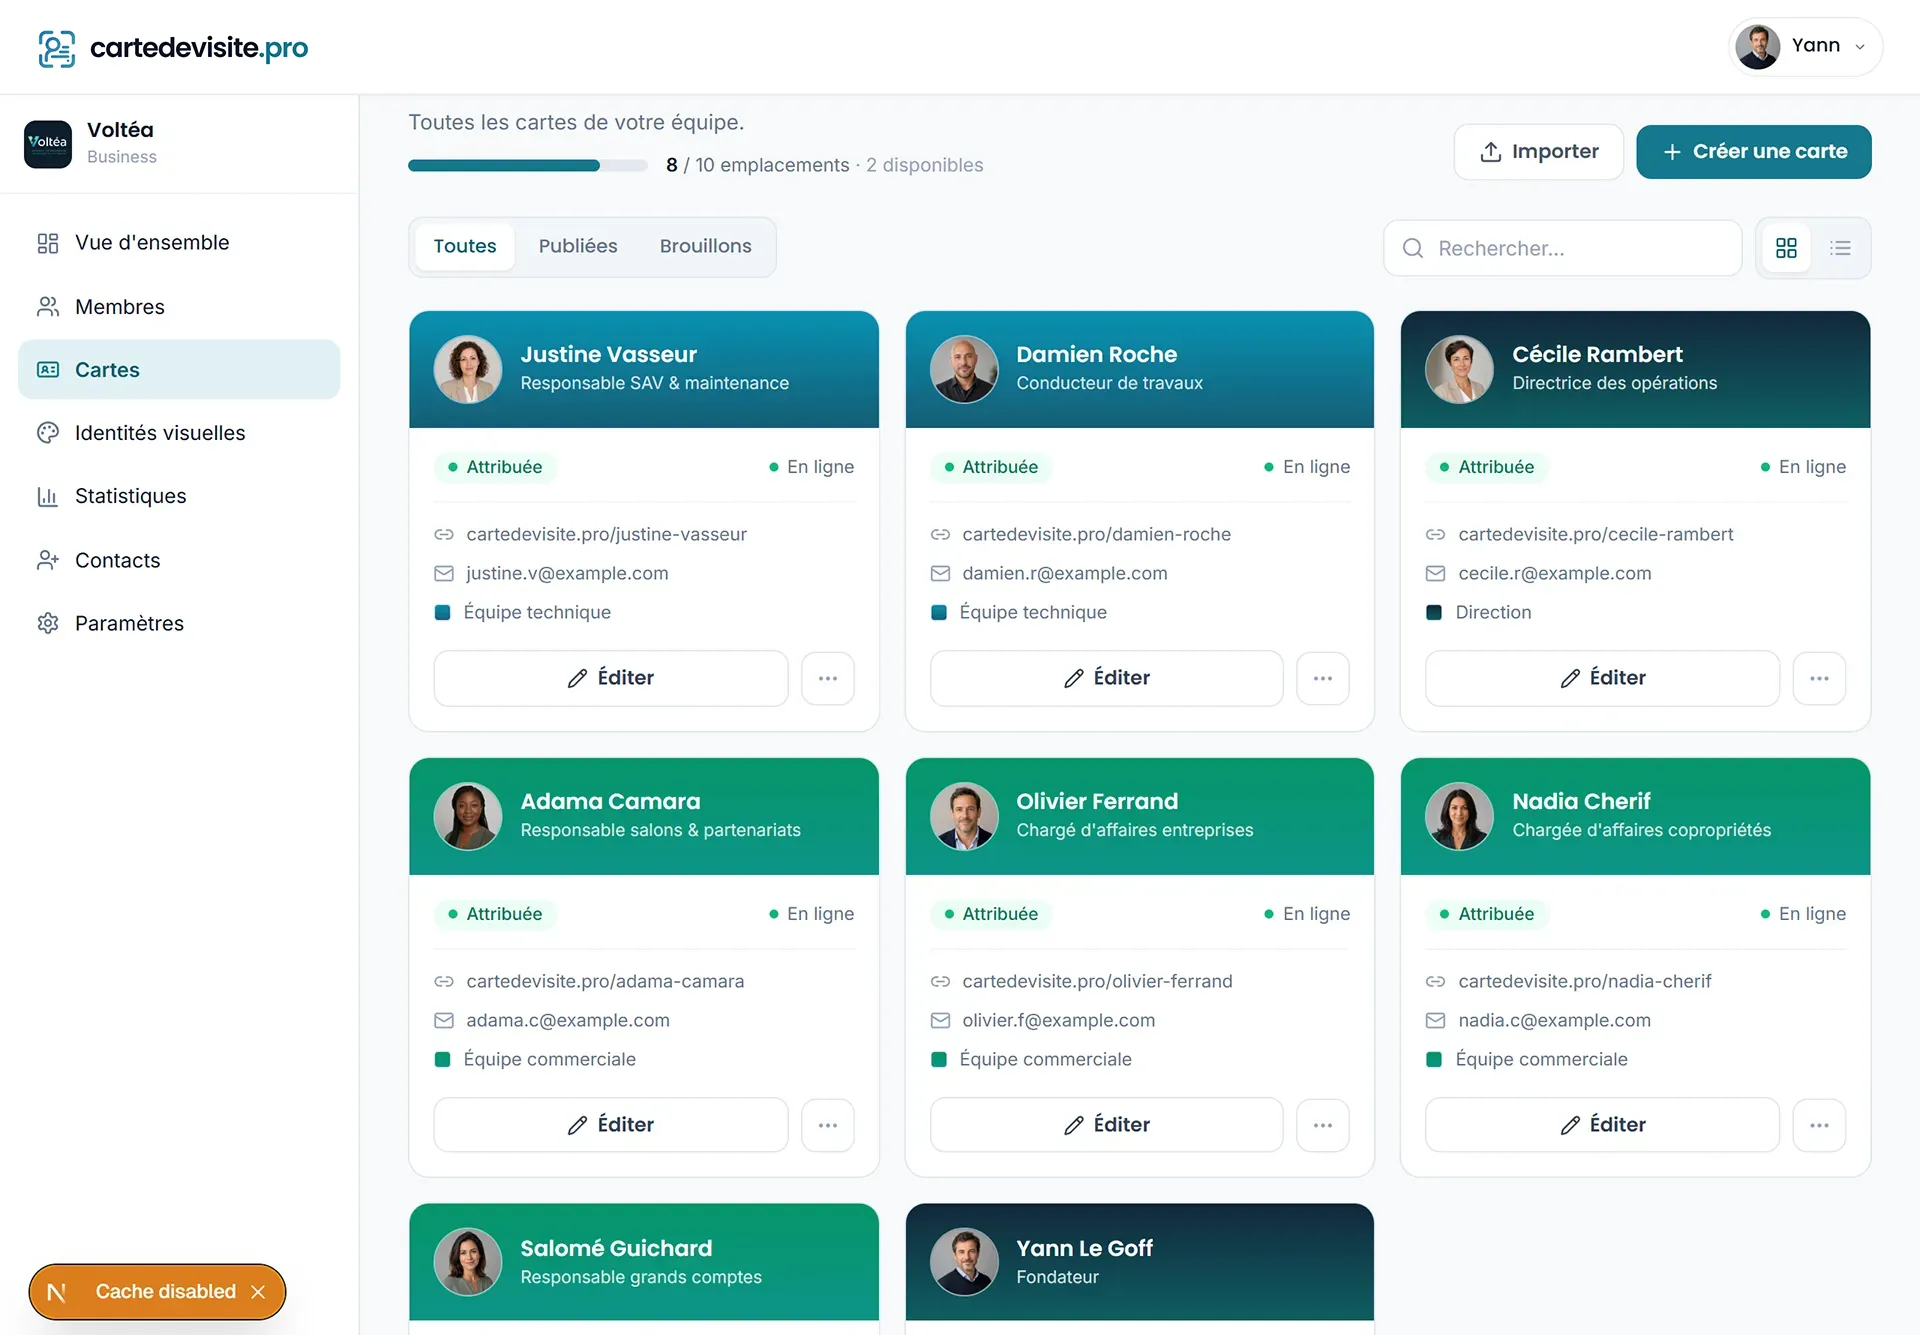Open Paramètres in sidebar
1920x1335 pixels.
pos(179,623)
